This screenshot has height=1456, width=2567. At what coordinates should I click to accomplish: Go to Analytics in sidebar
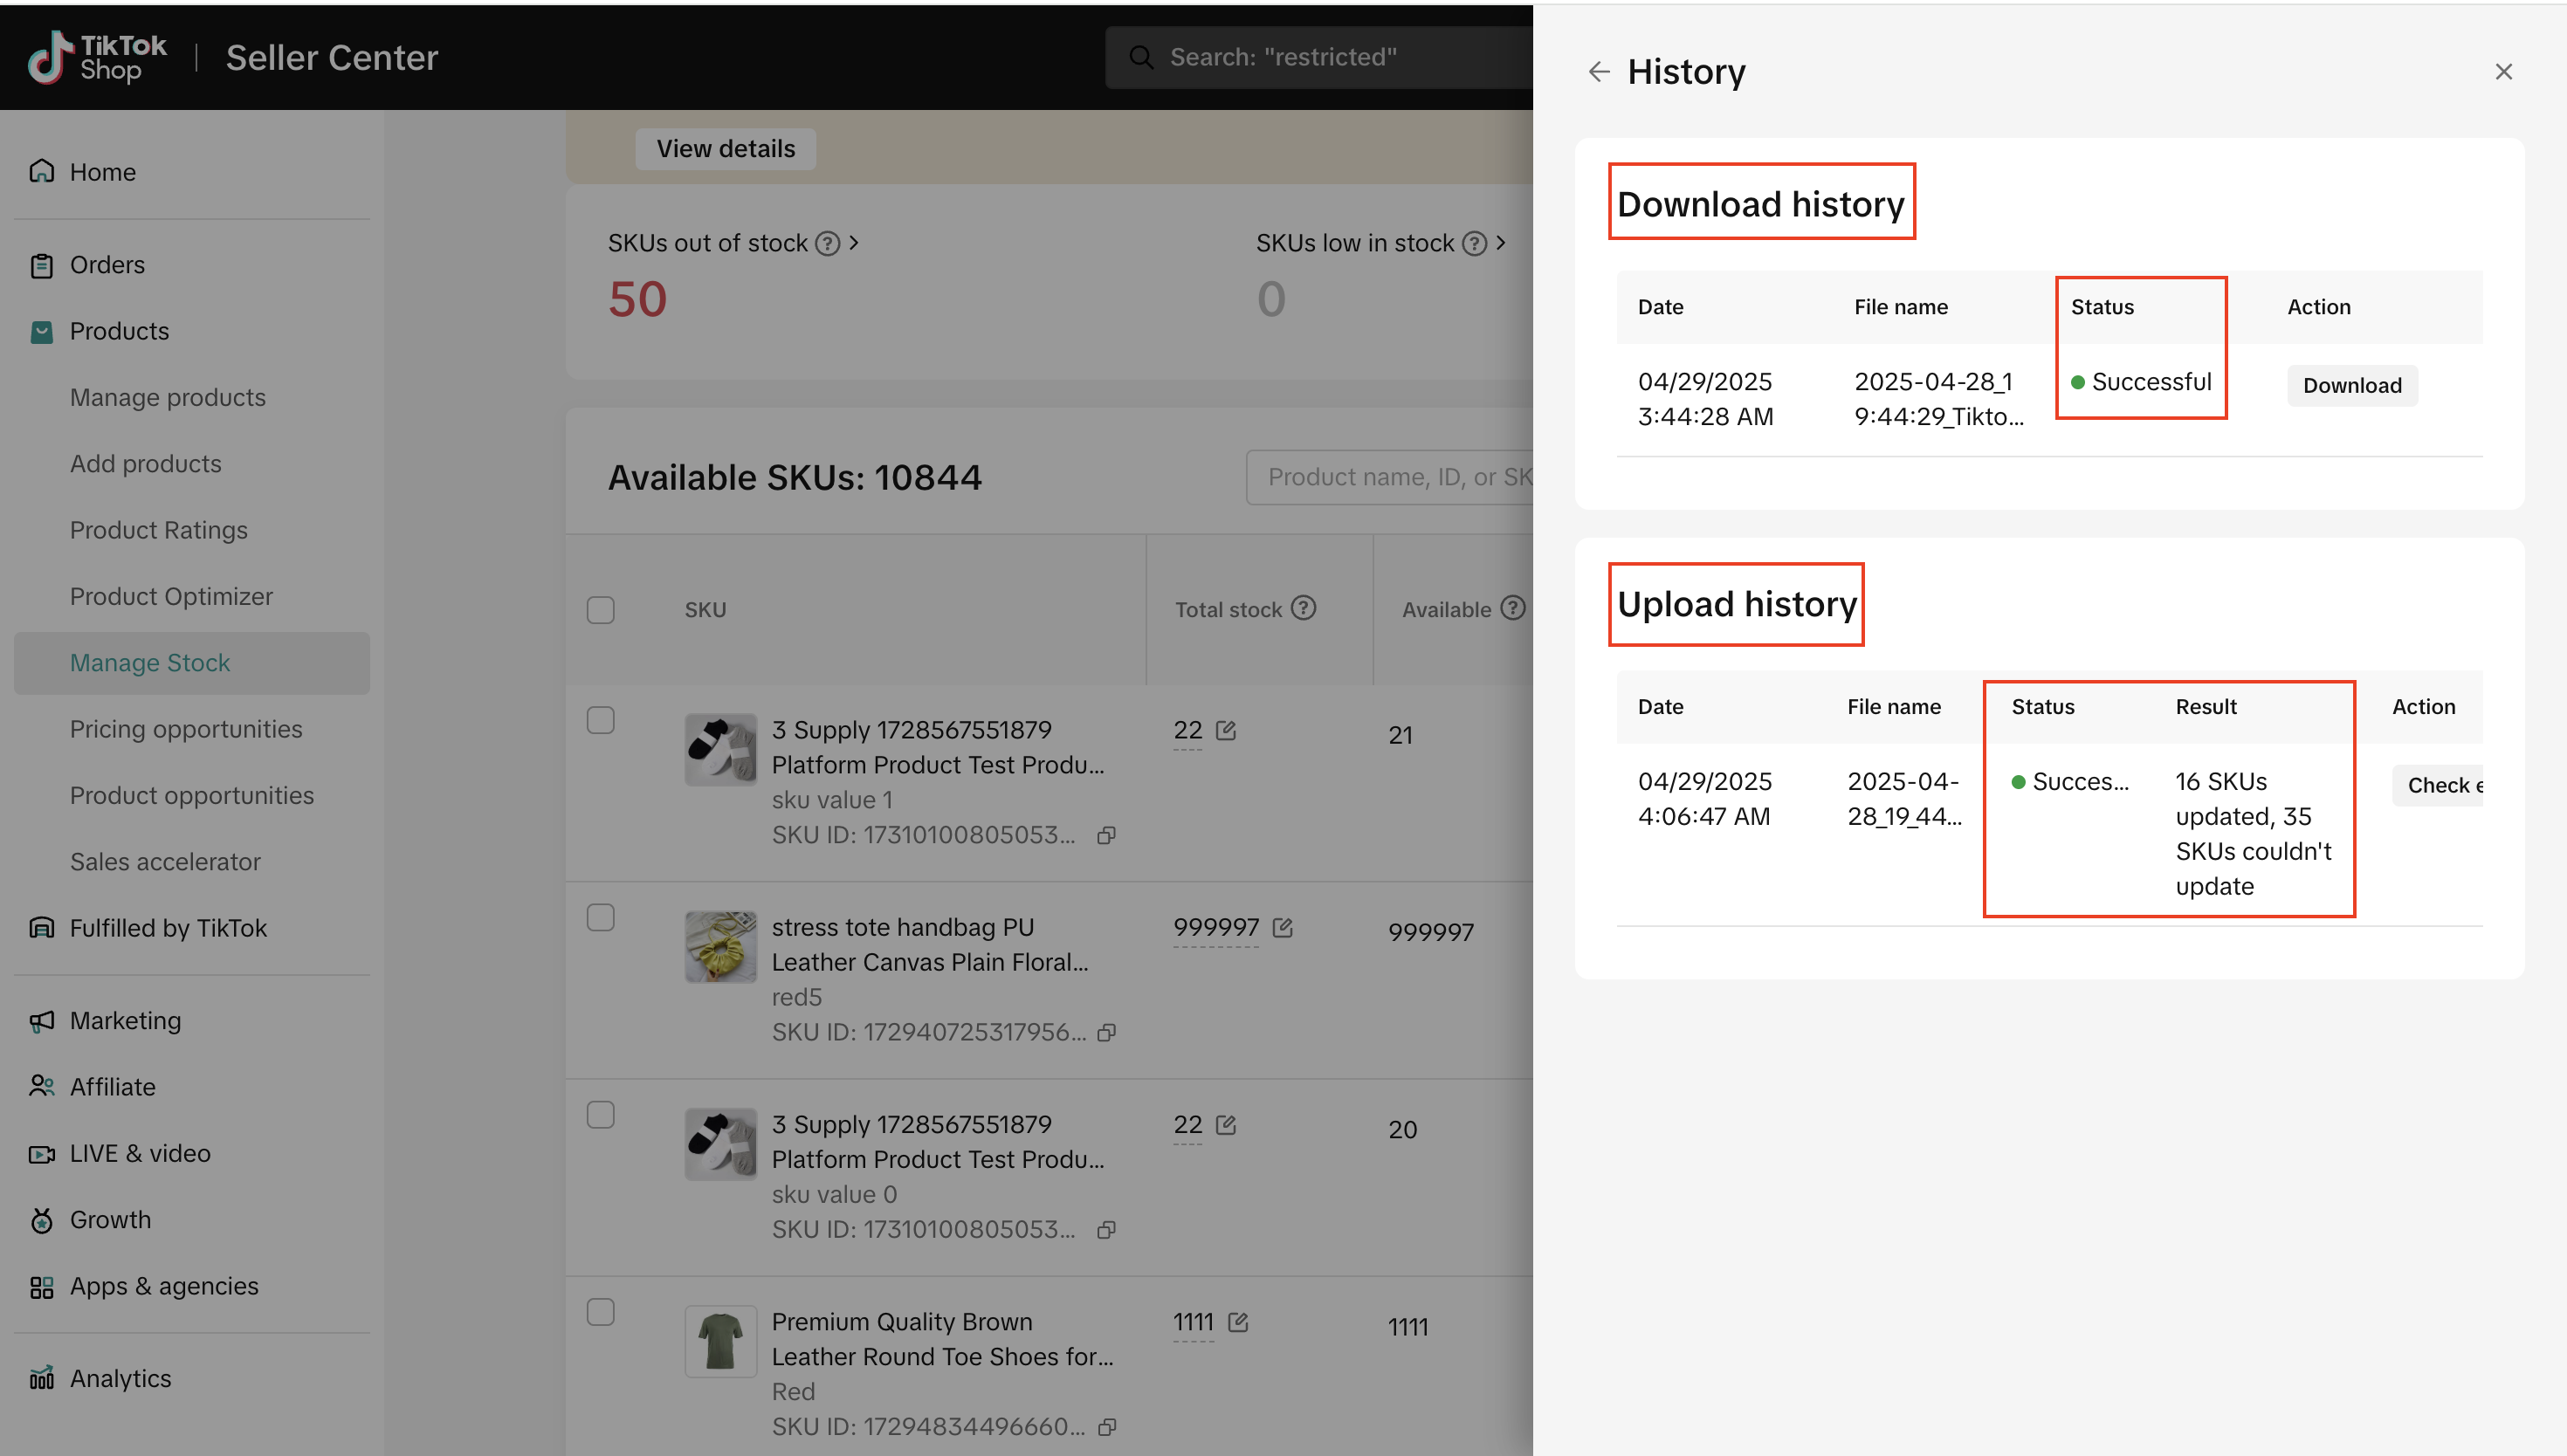[120, 1378]
